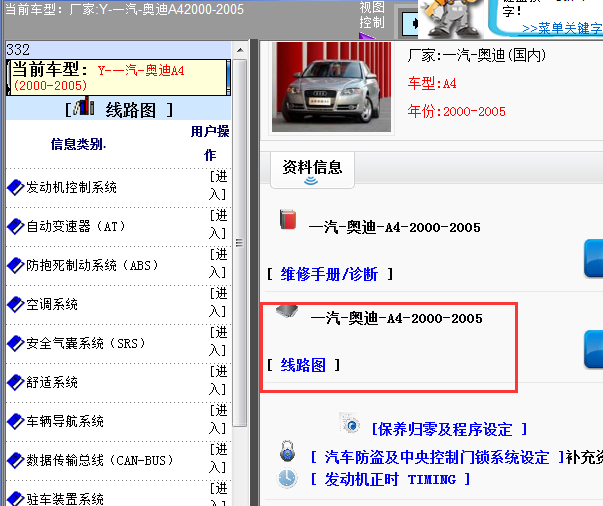This screenshot has width=603, height=506.
Task: Click the gray device icon above 线路图 link
Action: tap(287, 311)
